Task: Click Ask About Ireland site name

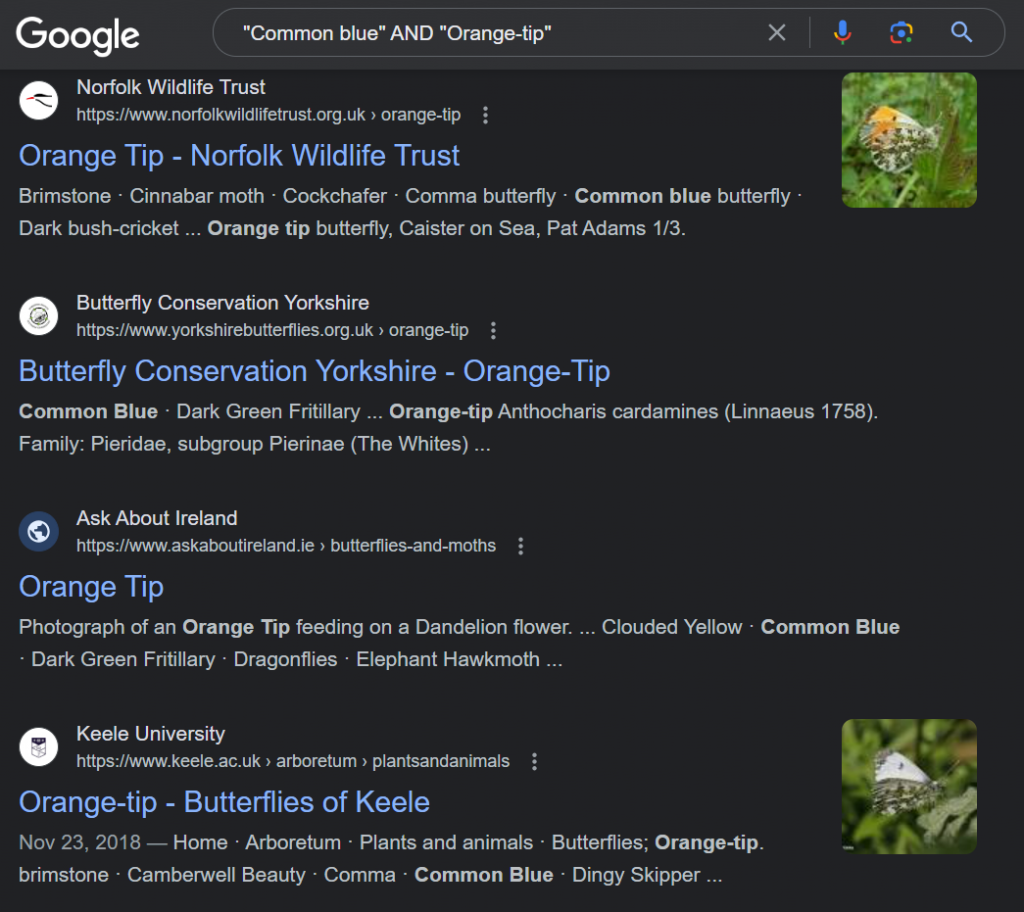Action: [157, 519]
